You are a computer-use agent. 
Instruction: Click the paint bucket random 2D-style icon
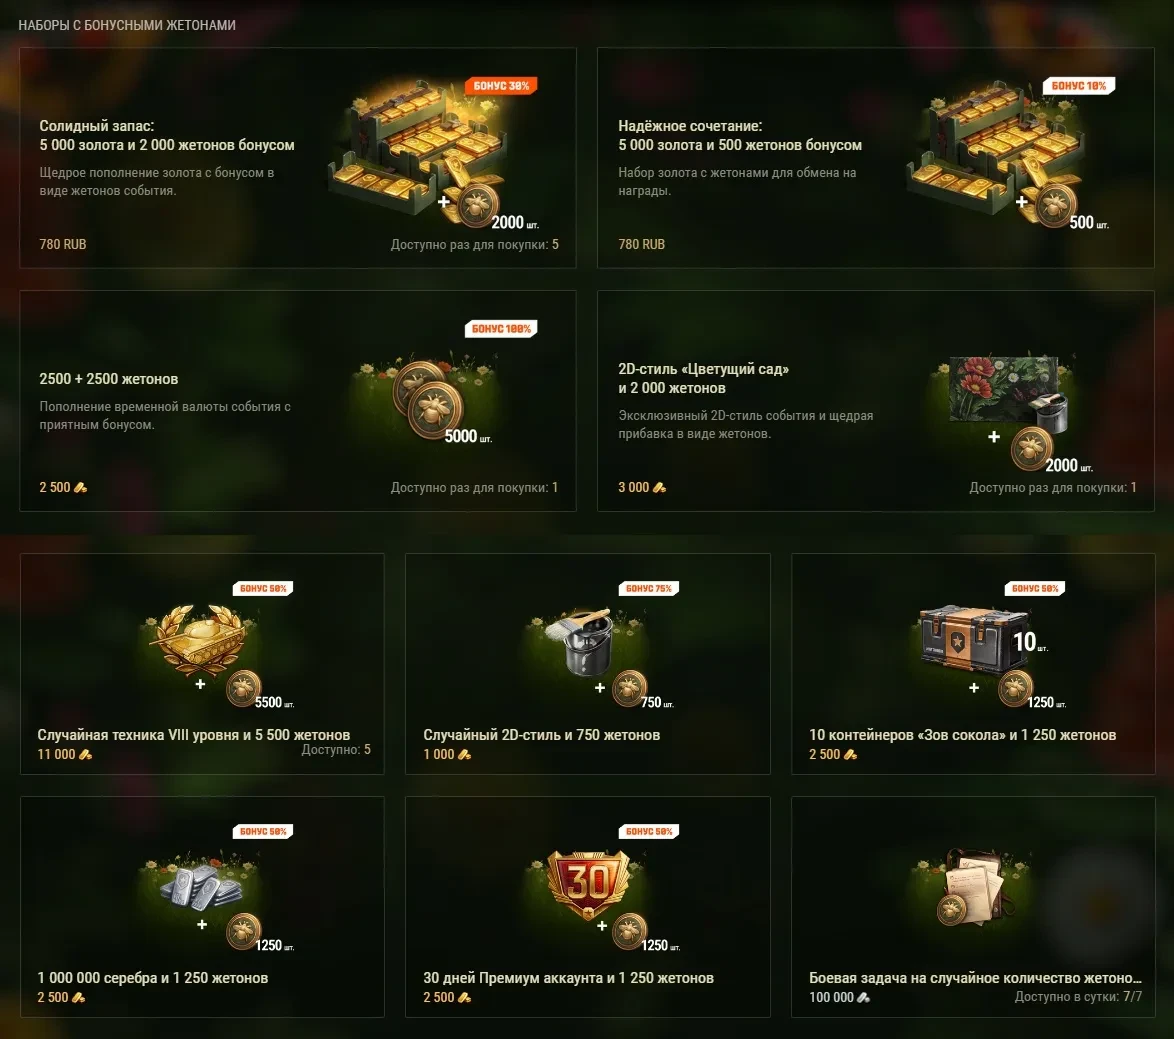586,641
